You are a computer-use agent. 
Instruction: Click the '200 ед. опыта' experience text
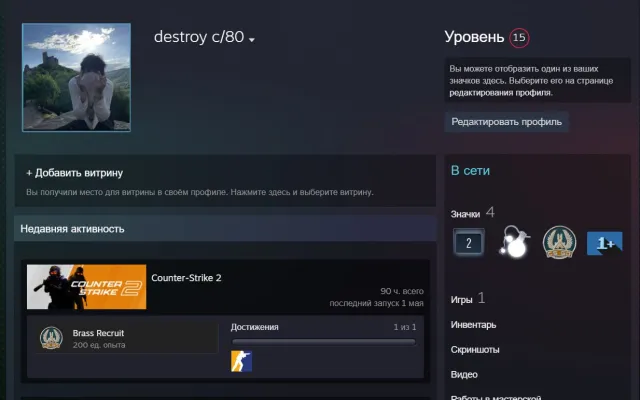pyautogui.click(x=99, y=345)
